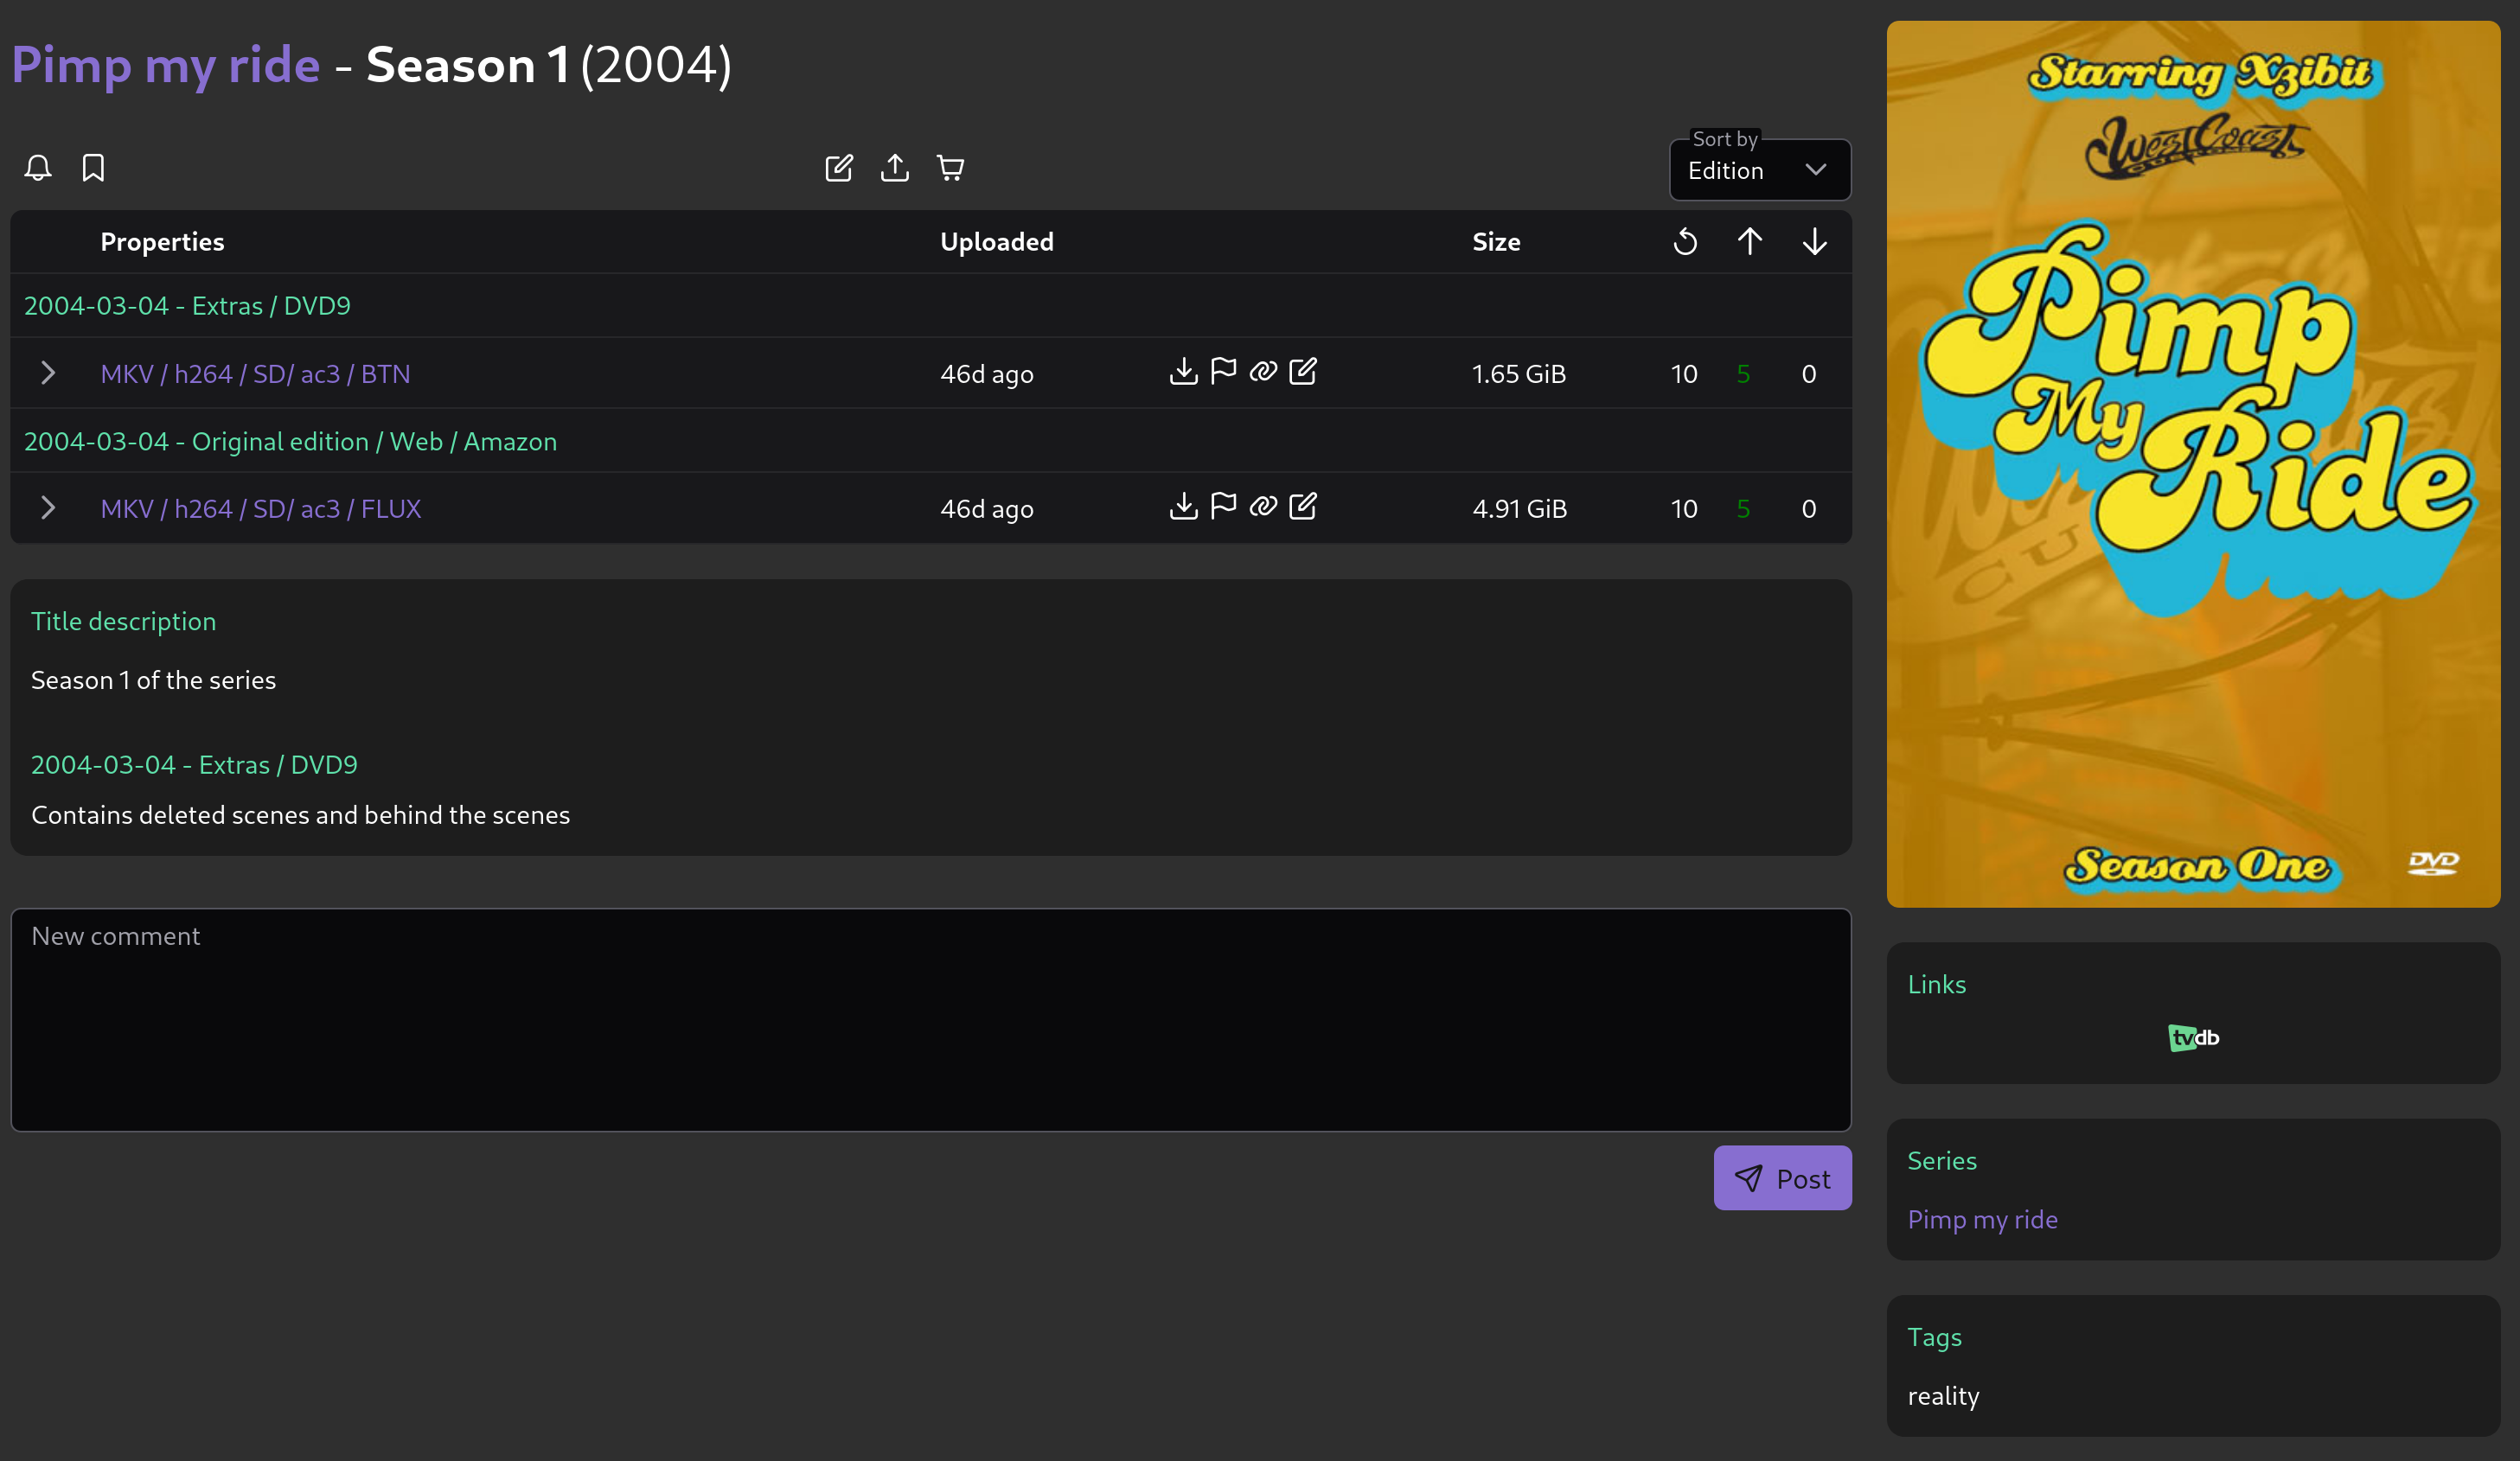
Task: Click Extras / DVD9 edition header in table
Action: (x=187, y=306)
